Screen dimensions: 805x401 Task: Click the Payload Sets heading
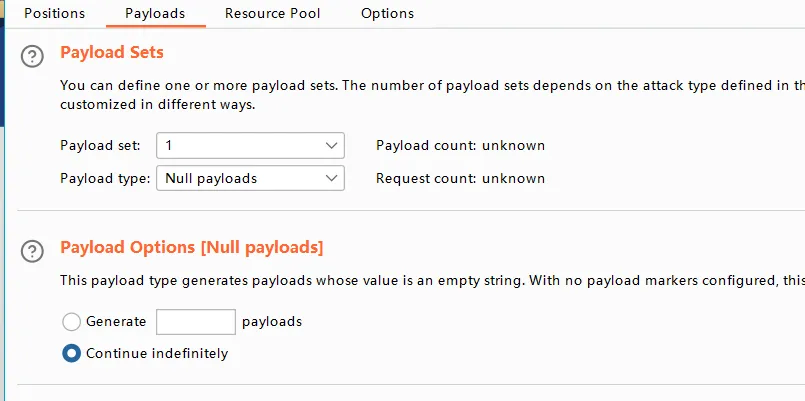pos(112,52)
